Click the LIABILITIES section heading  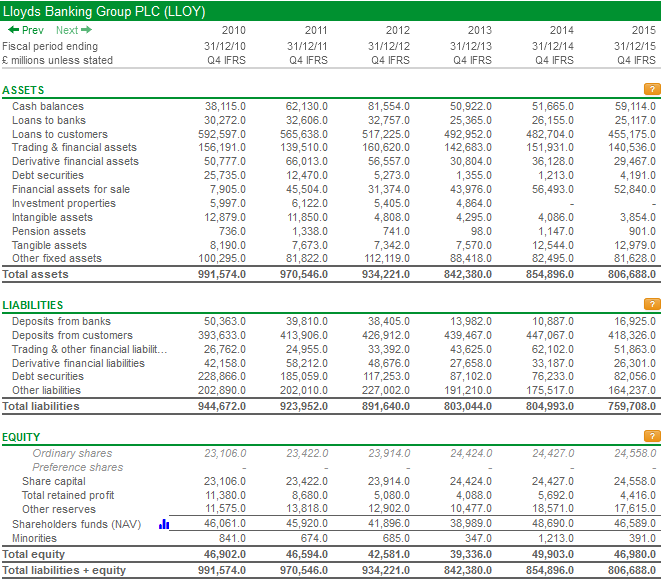coord(33,305)
